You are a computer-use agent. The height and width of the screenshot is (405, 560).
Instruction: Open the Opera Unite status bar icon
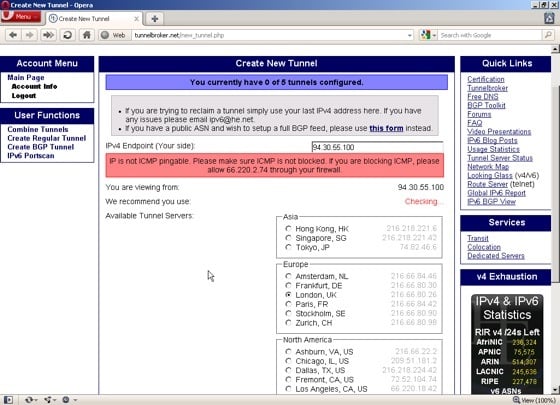click(48, 400)
